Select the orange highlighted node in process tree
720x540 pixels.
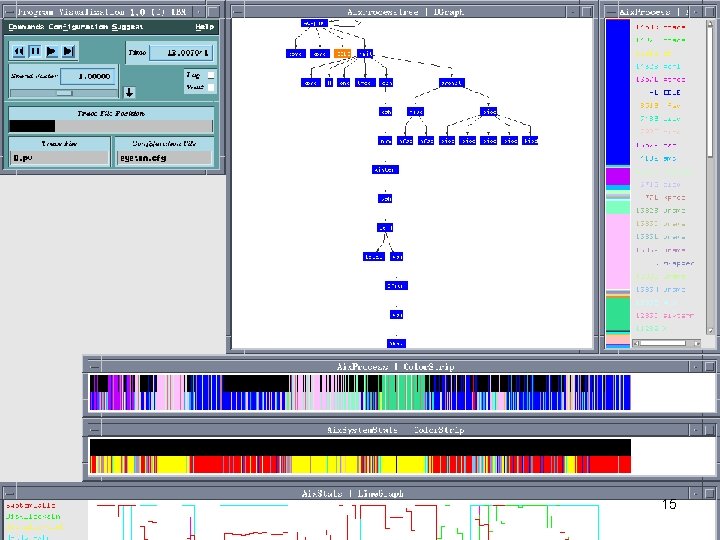pyautogui.click(x=343, y=54)
